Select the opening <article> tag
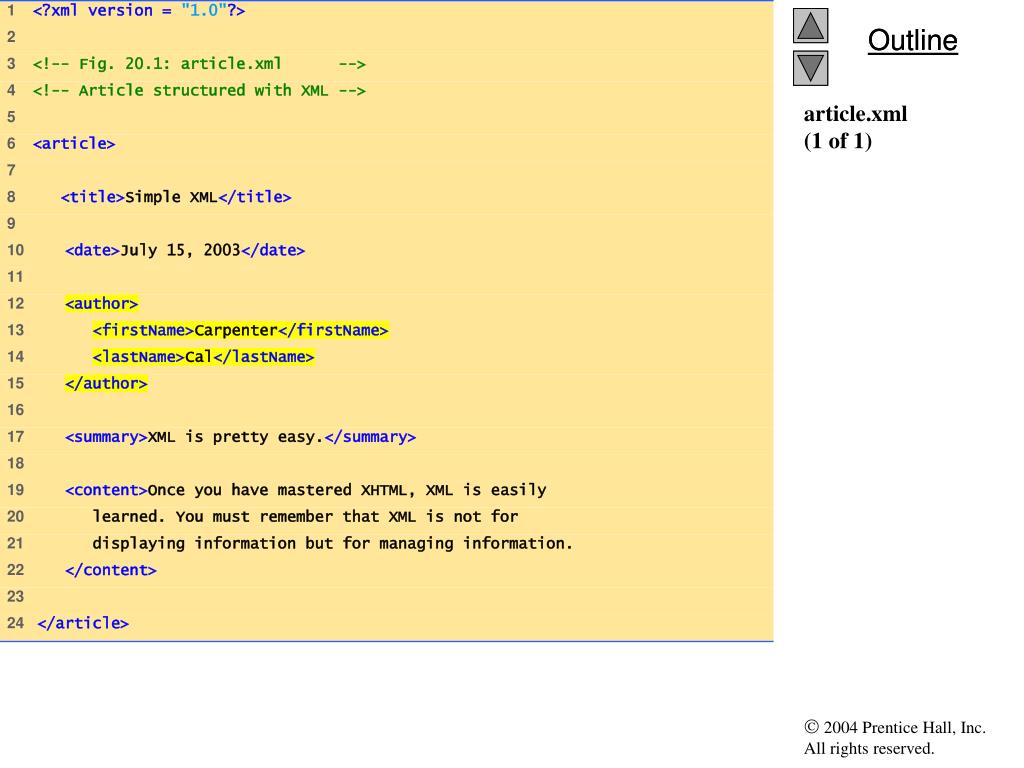Screen dimensions: 1024x768 [x=74, y=144]
